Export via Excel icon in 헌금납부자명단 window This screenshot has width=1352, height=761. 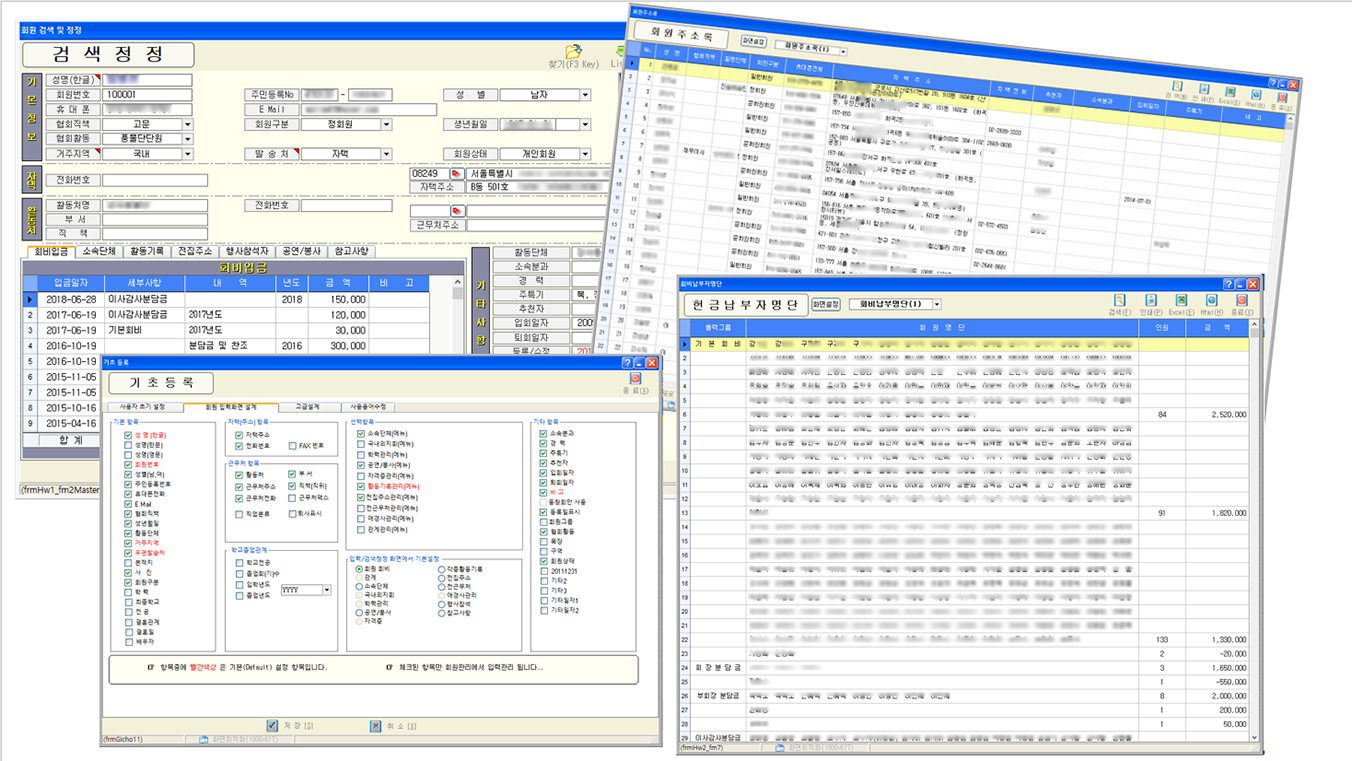point(1181,300)
